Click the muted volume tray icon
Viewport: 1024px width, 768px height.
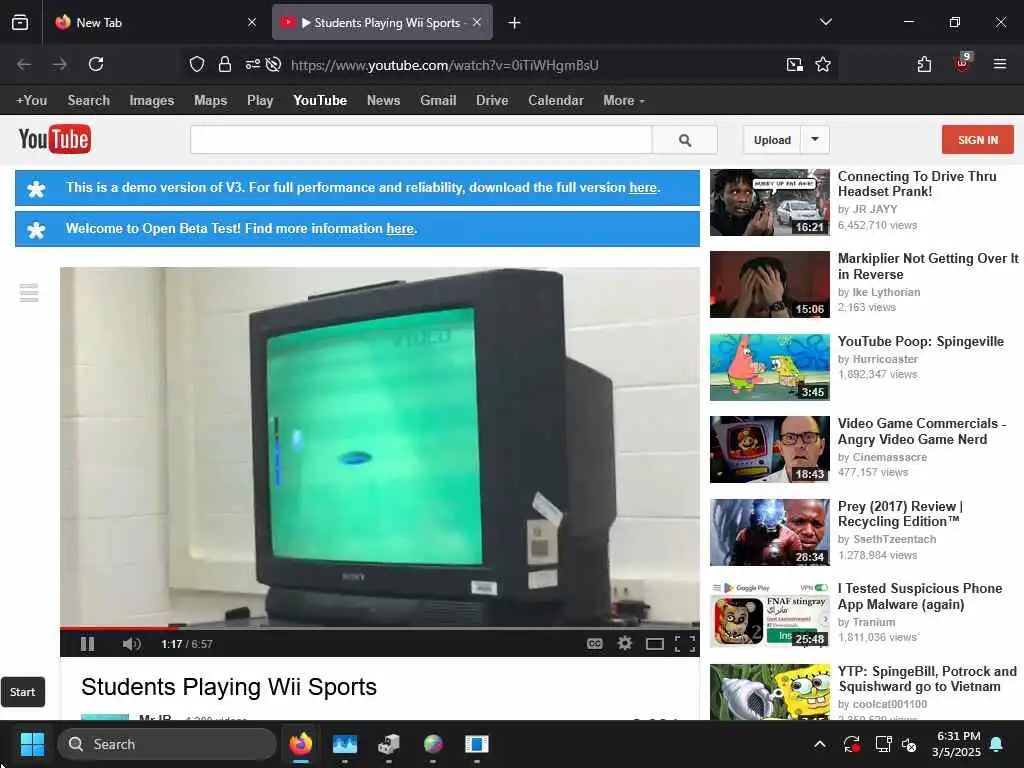coord(909,744)
